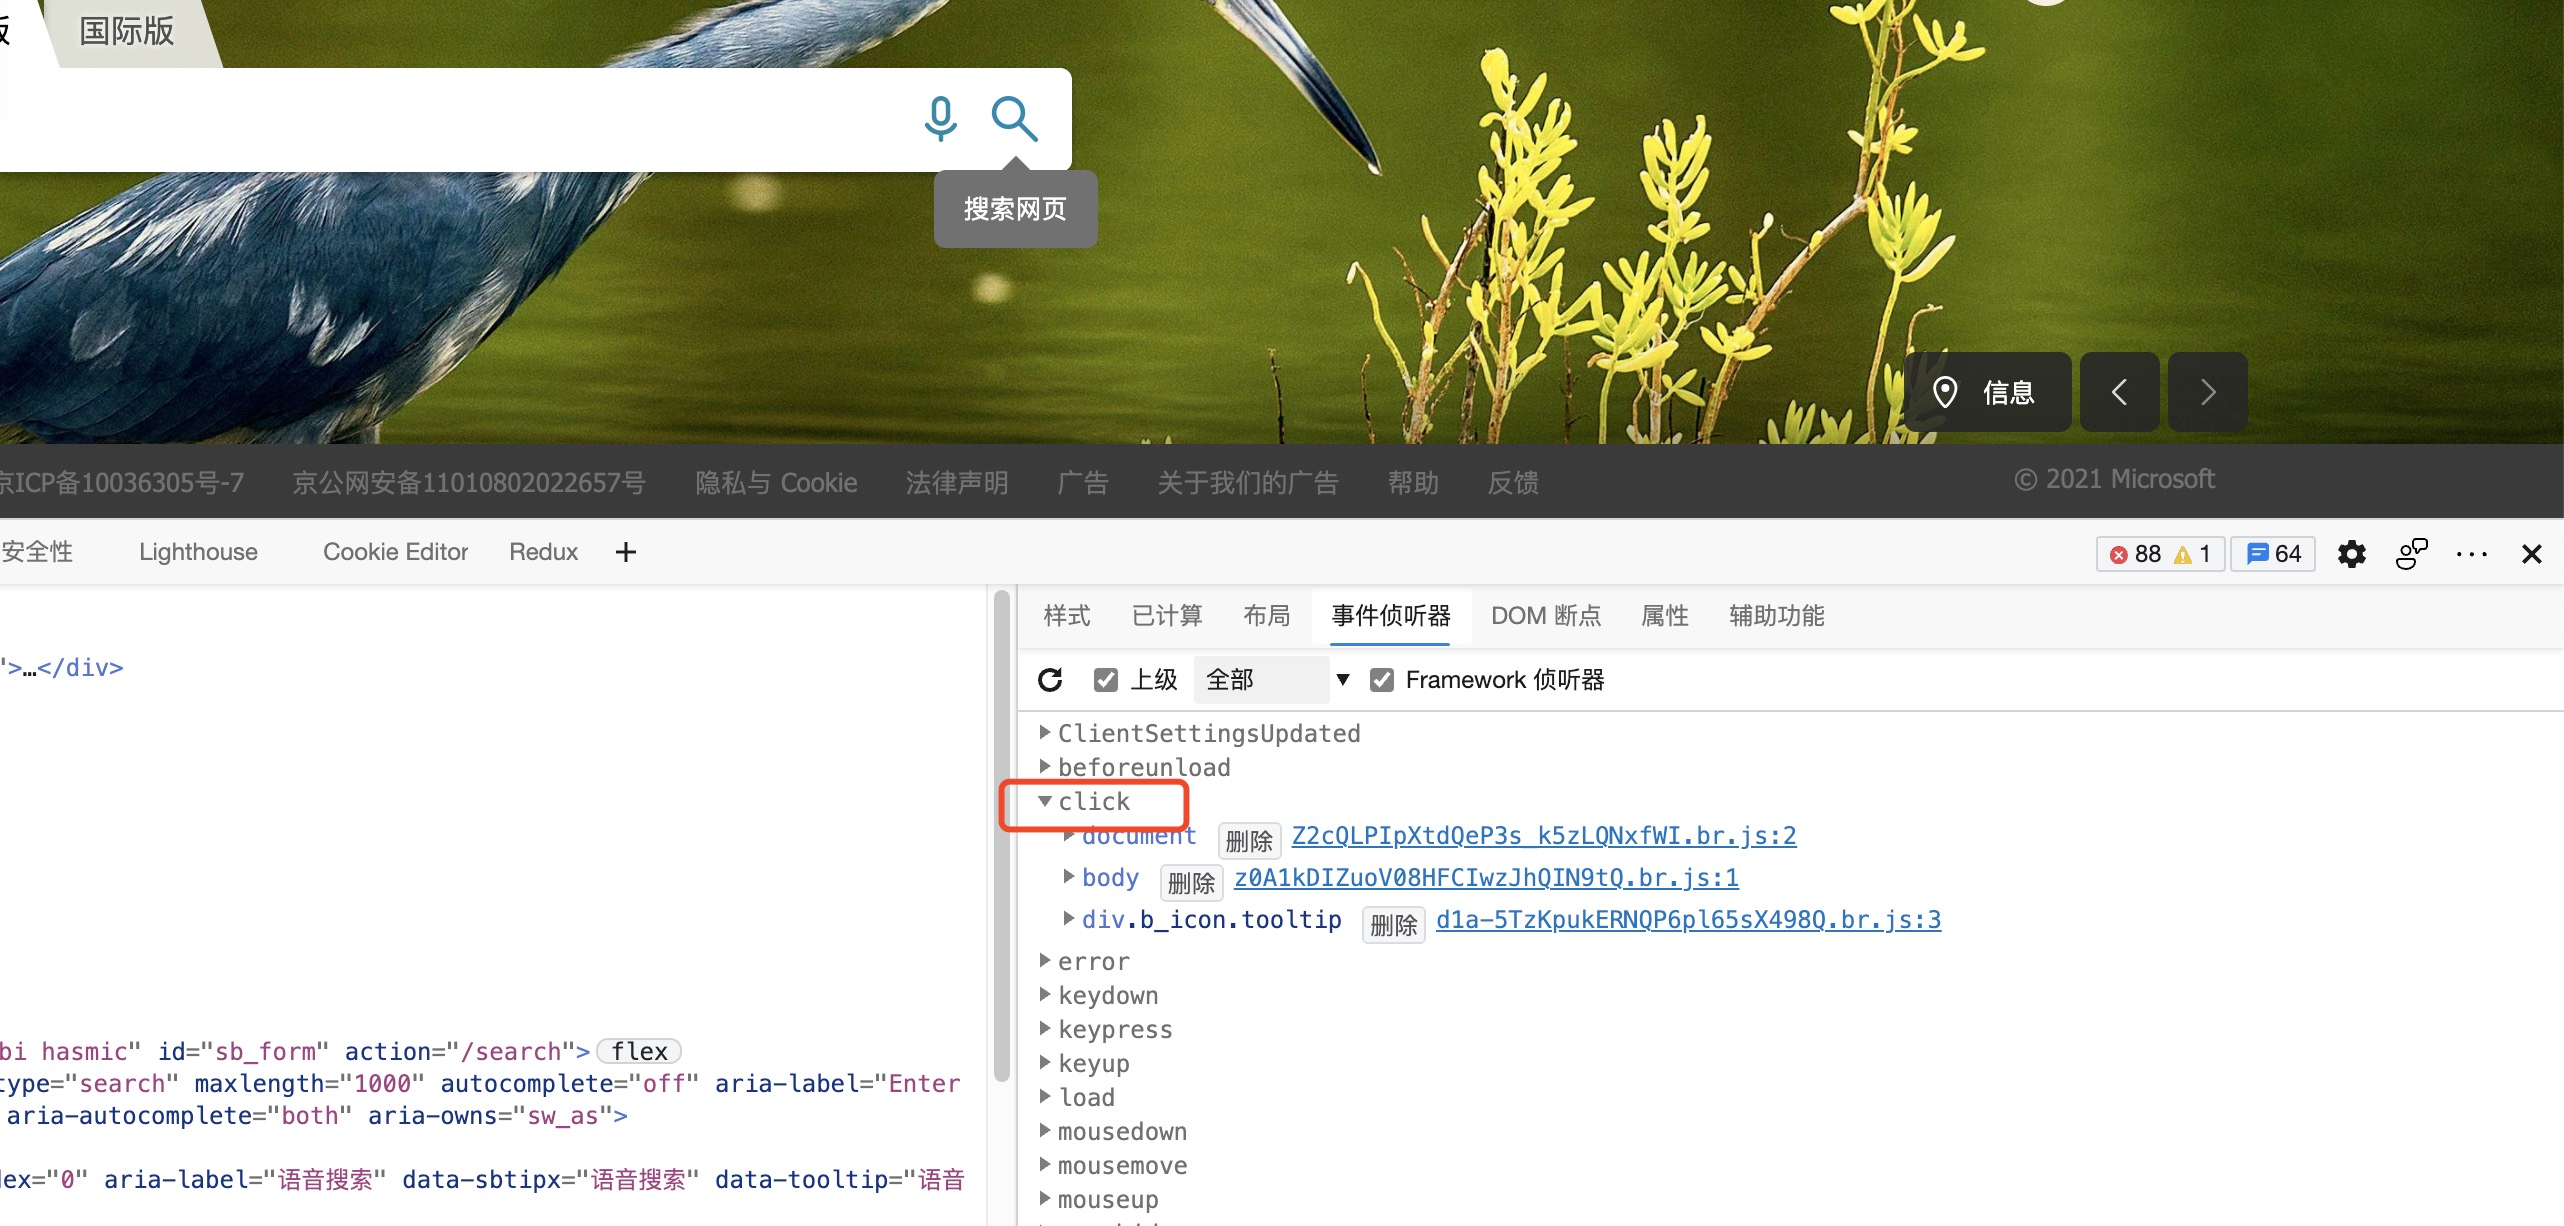Refresh the event listeners list

click(x=1050, y=680)
